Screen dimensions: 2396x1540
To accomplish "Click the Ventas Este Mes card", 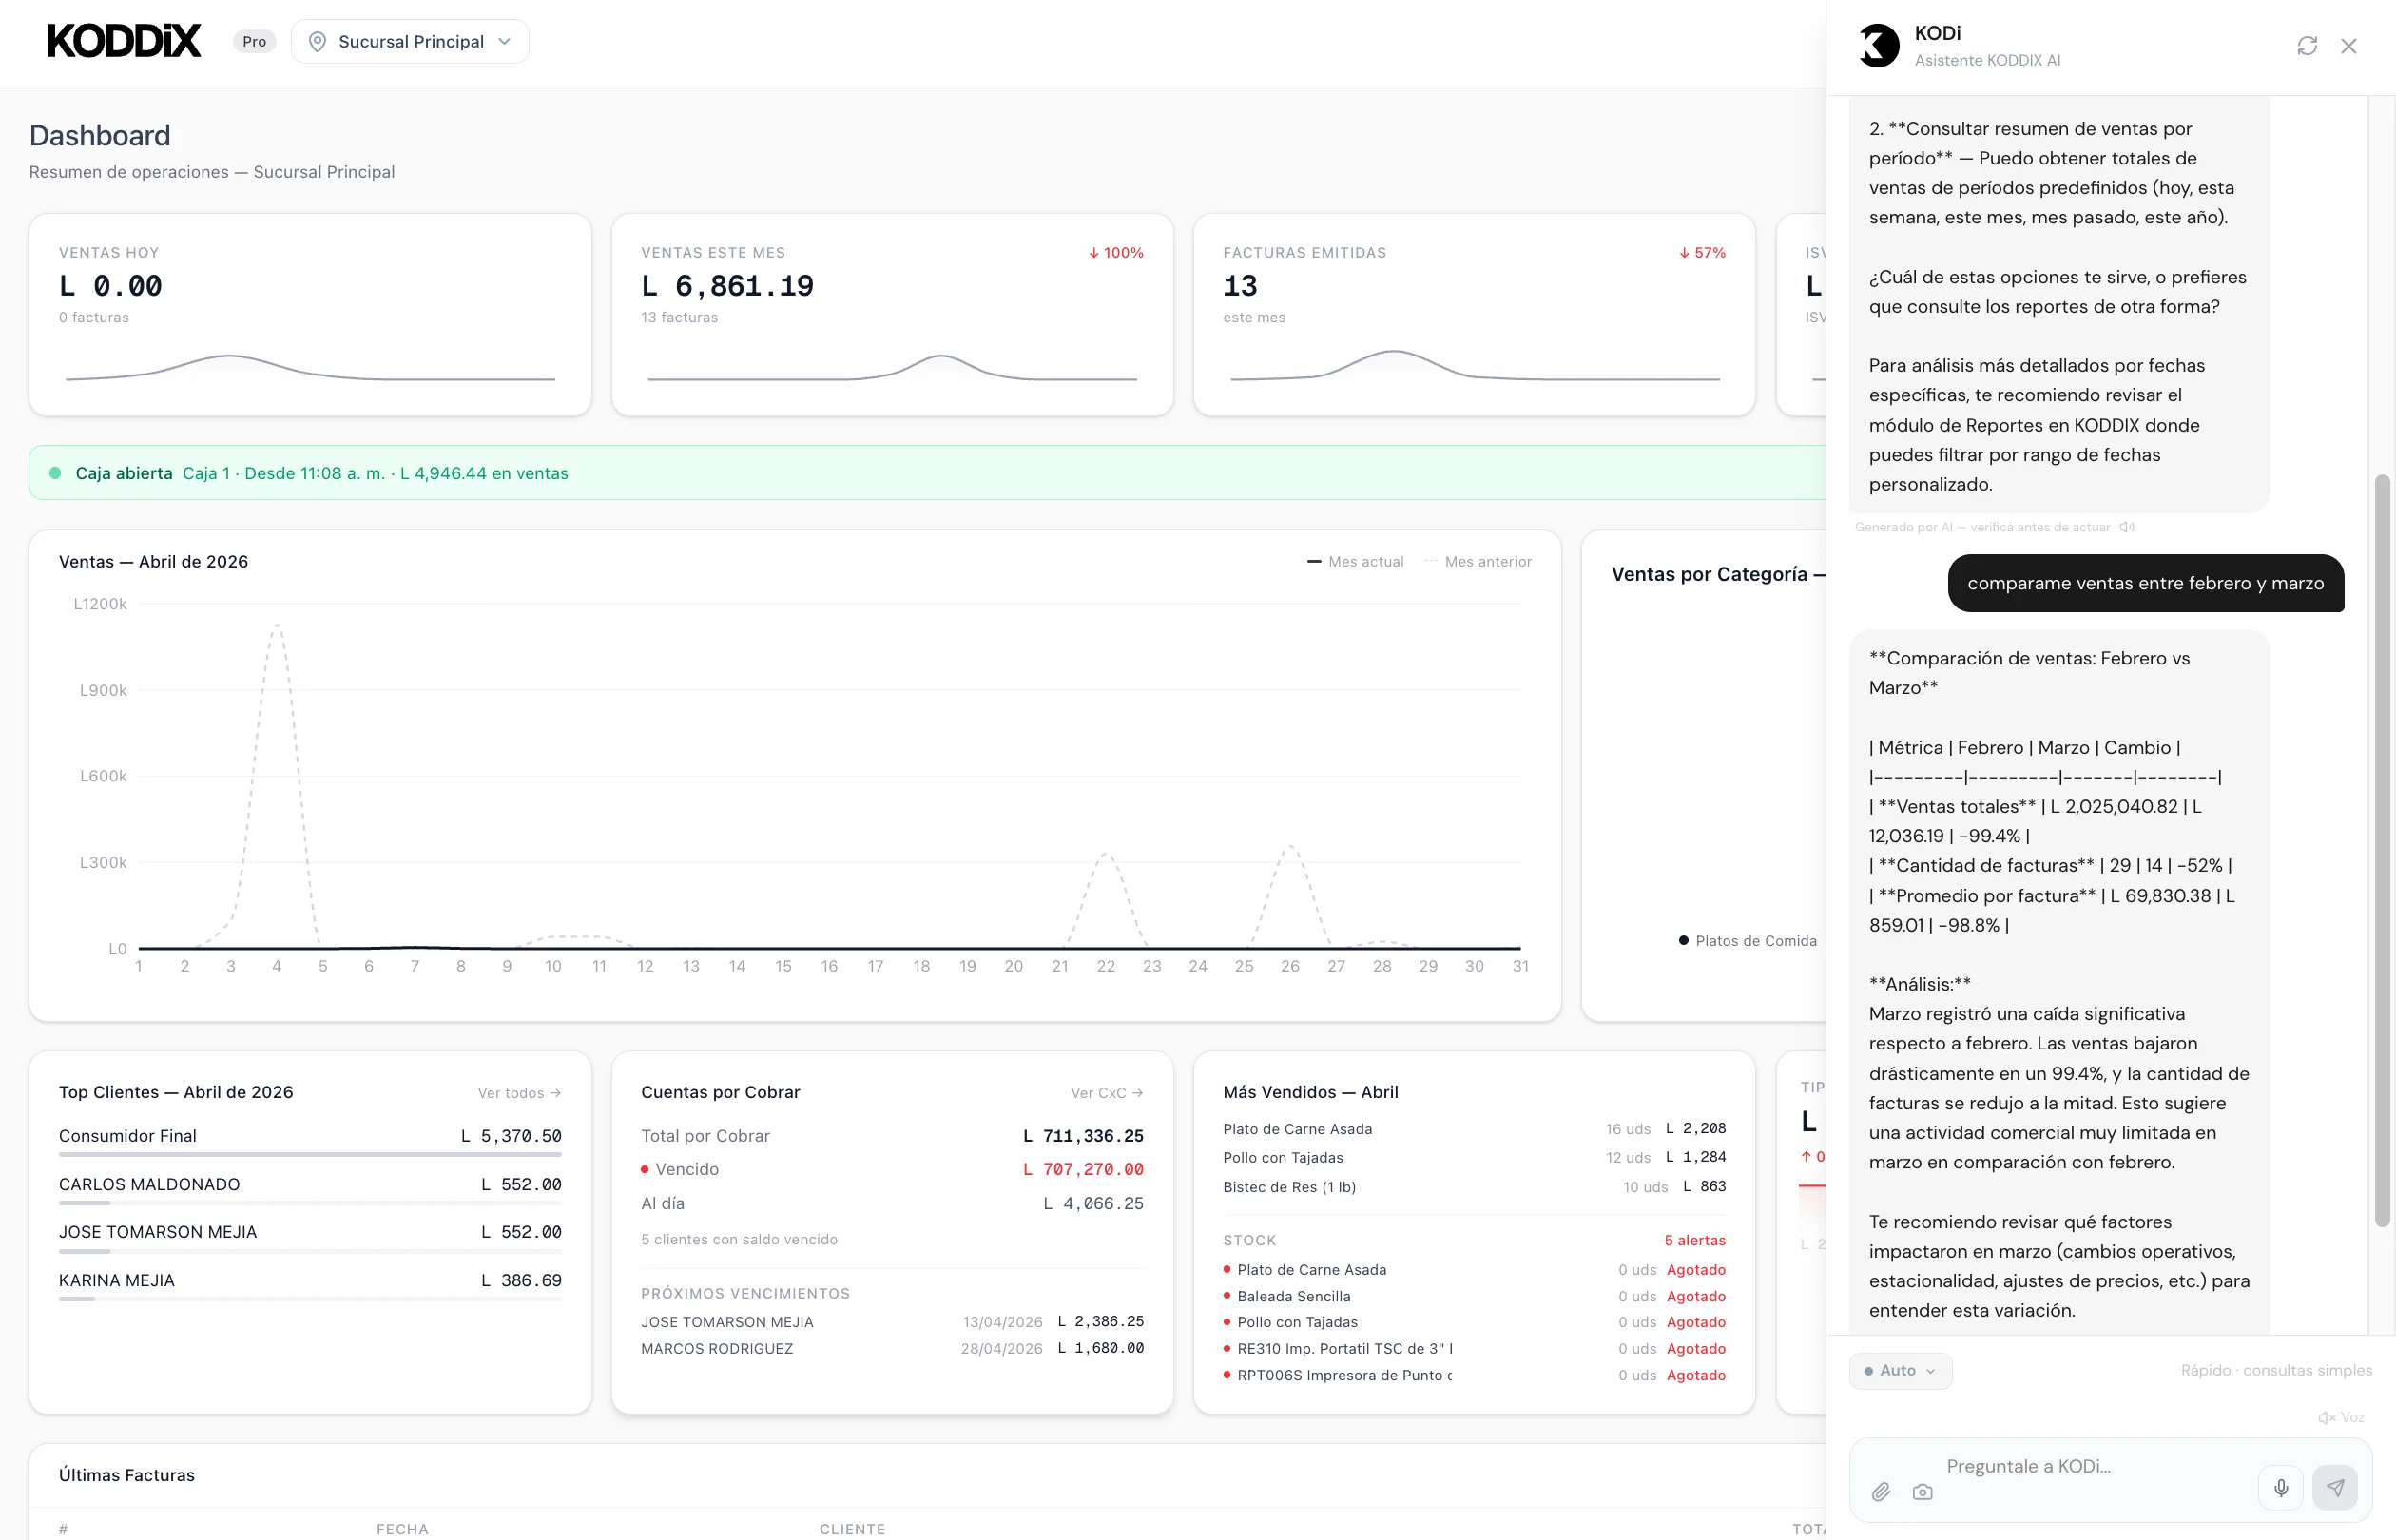I will click(x=891, y=314).
